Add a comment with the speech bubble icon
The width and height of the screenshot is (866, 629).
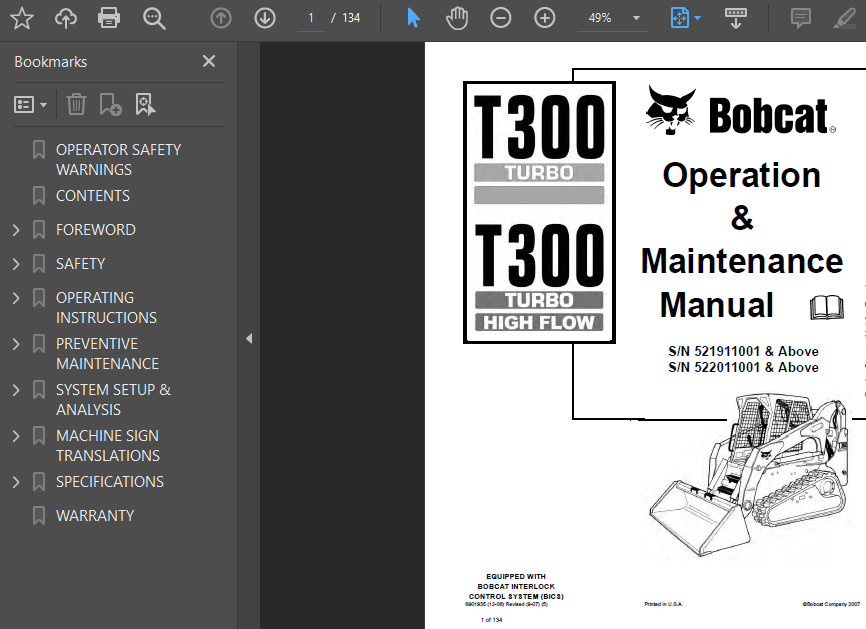(x=801, y=18)
